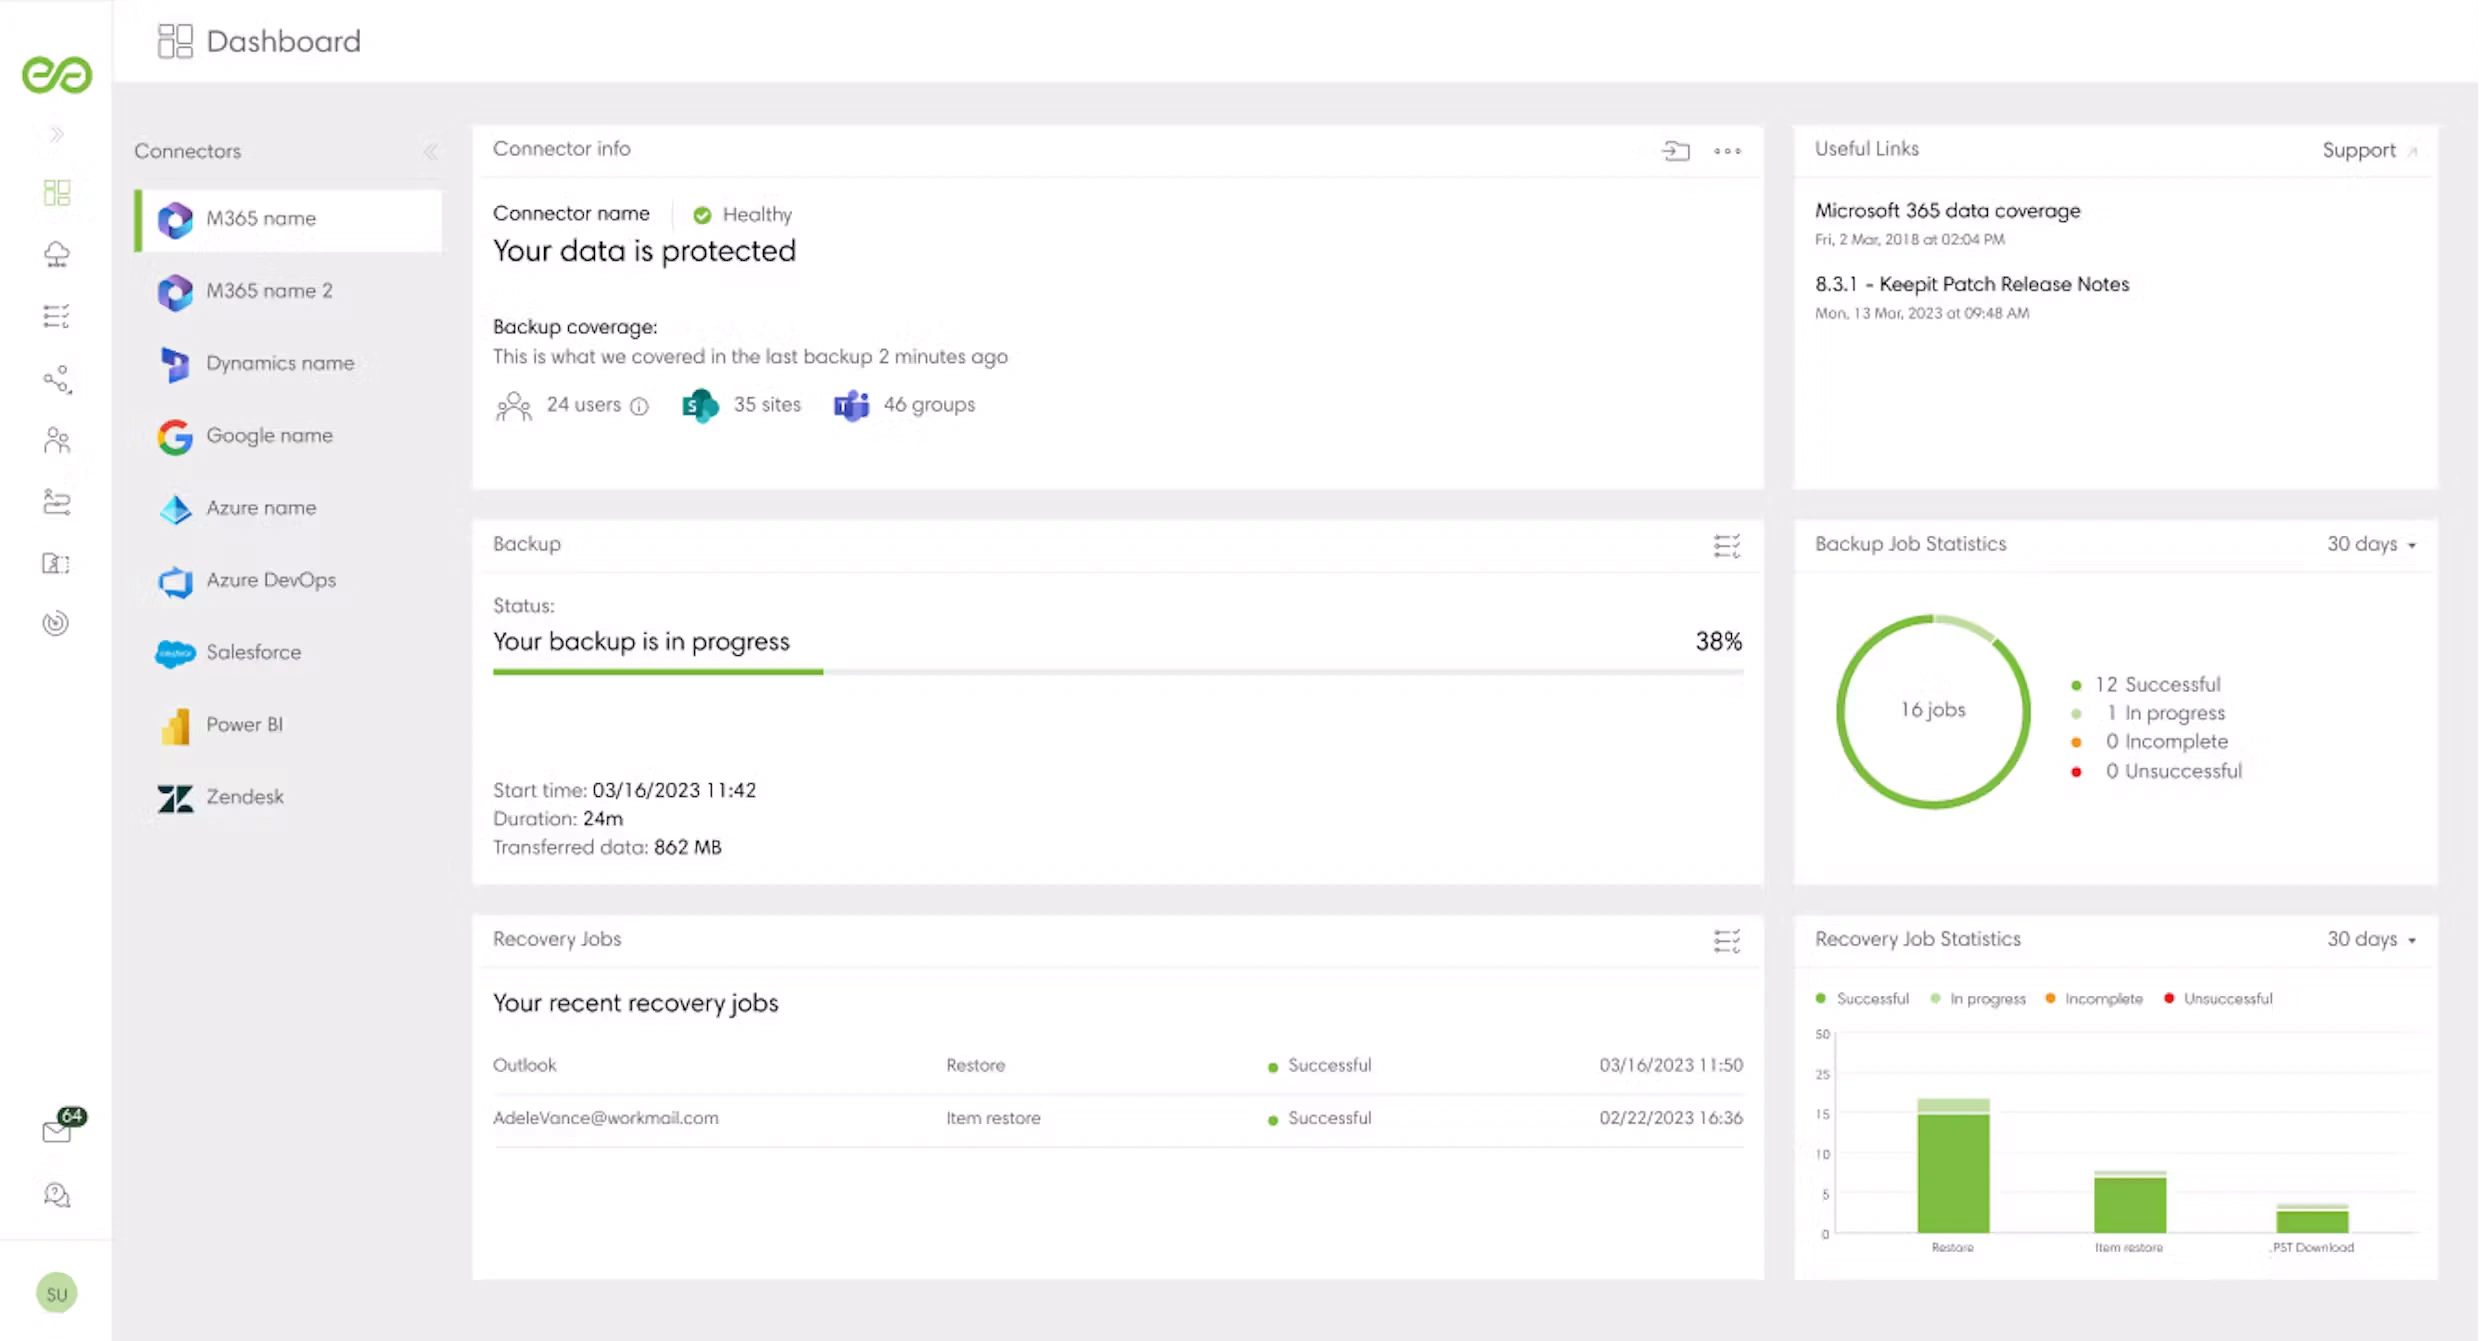This screenshot has height=1341, width=2480.
Task: Open the Dashboard icon in sidebar
Action: [x=57, y=192]
